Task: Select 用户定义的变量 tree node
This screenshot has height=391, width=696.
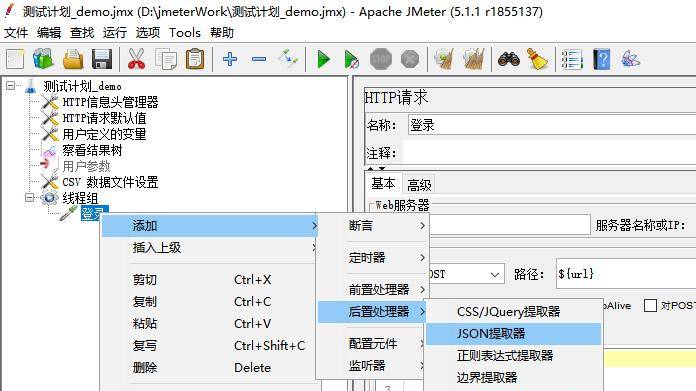Action: (104, 134)
